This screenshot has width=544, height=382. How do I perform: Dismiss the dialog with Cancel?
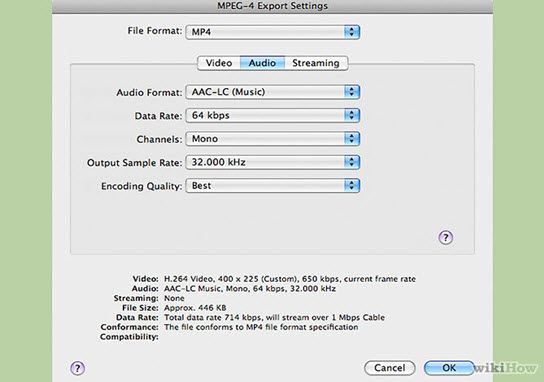click(x=390, y=368)
